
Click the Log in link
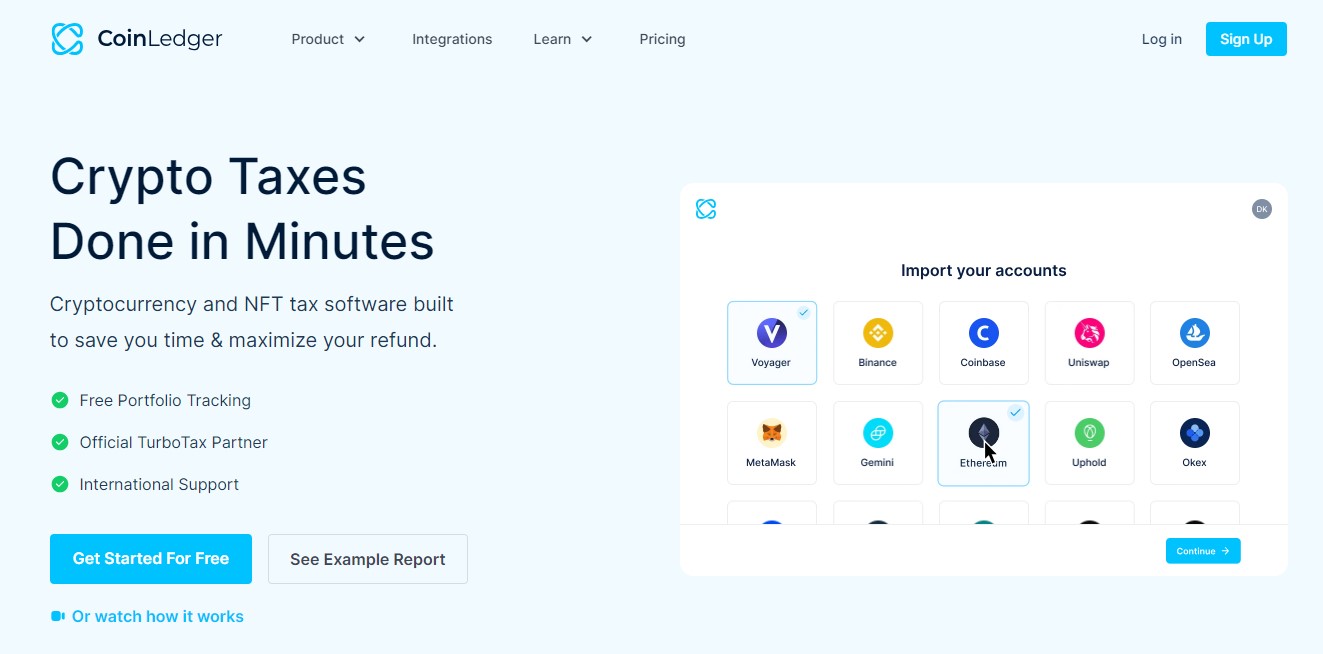(x=1162, y=39)
